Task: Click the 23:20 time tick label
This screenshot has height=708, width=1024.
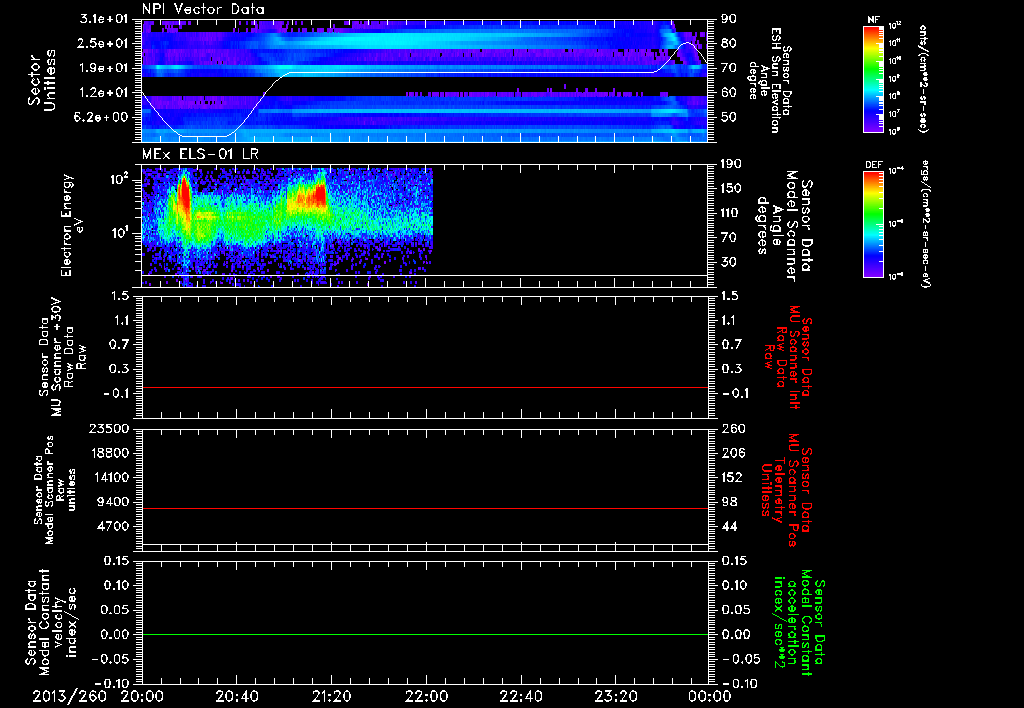Action: [x=615, y=696]
